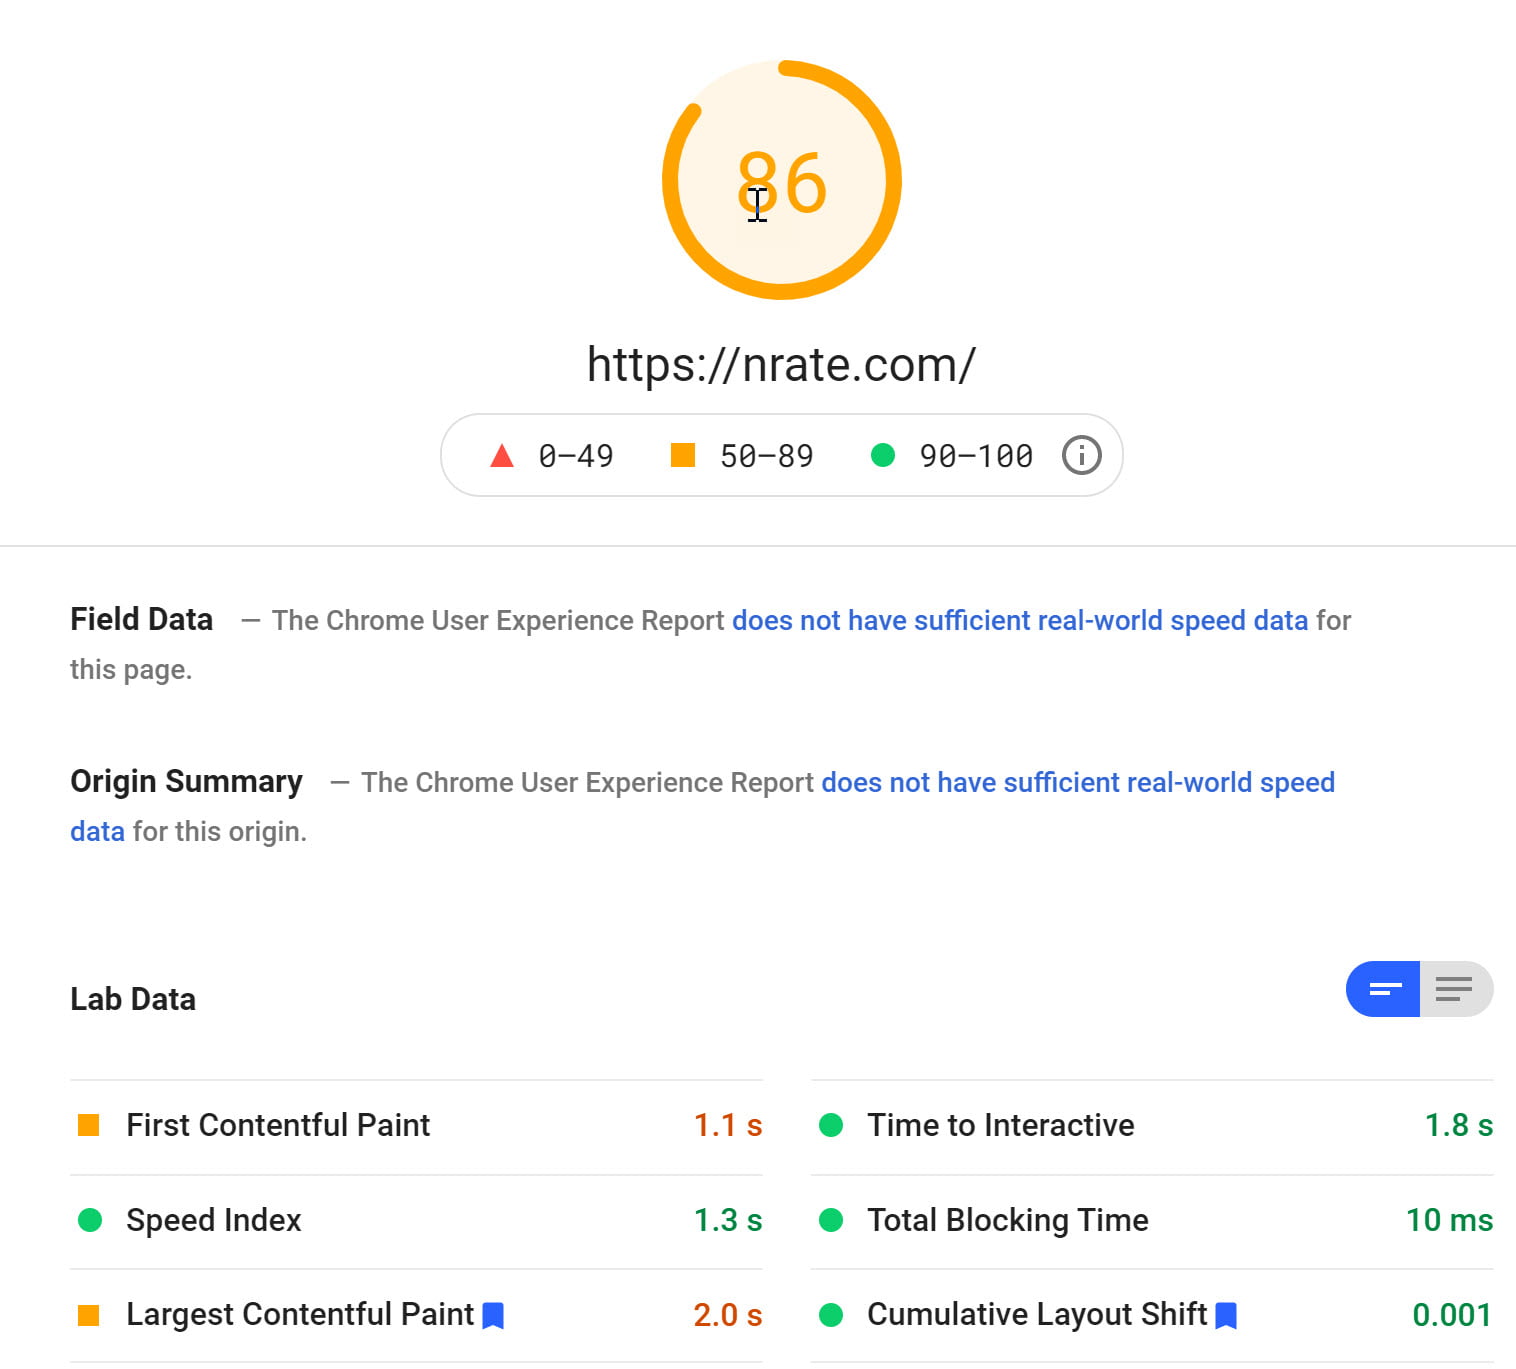Switch Lab Data to compact bar view
This screenshot has height=1369, width=1516.
(1384, 989)
